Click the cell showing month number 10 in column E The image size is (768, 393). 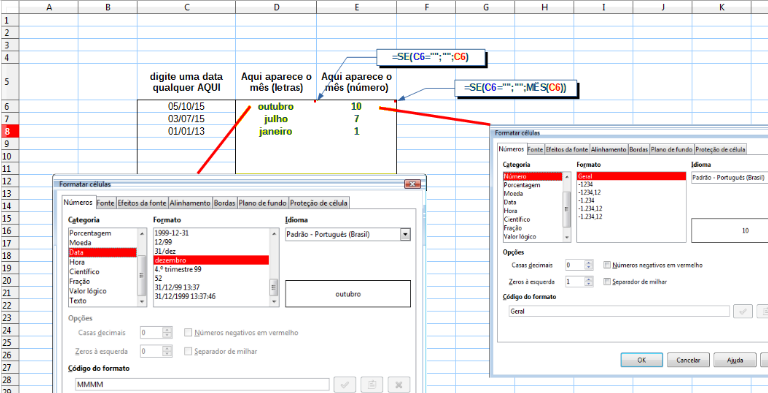356,106
